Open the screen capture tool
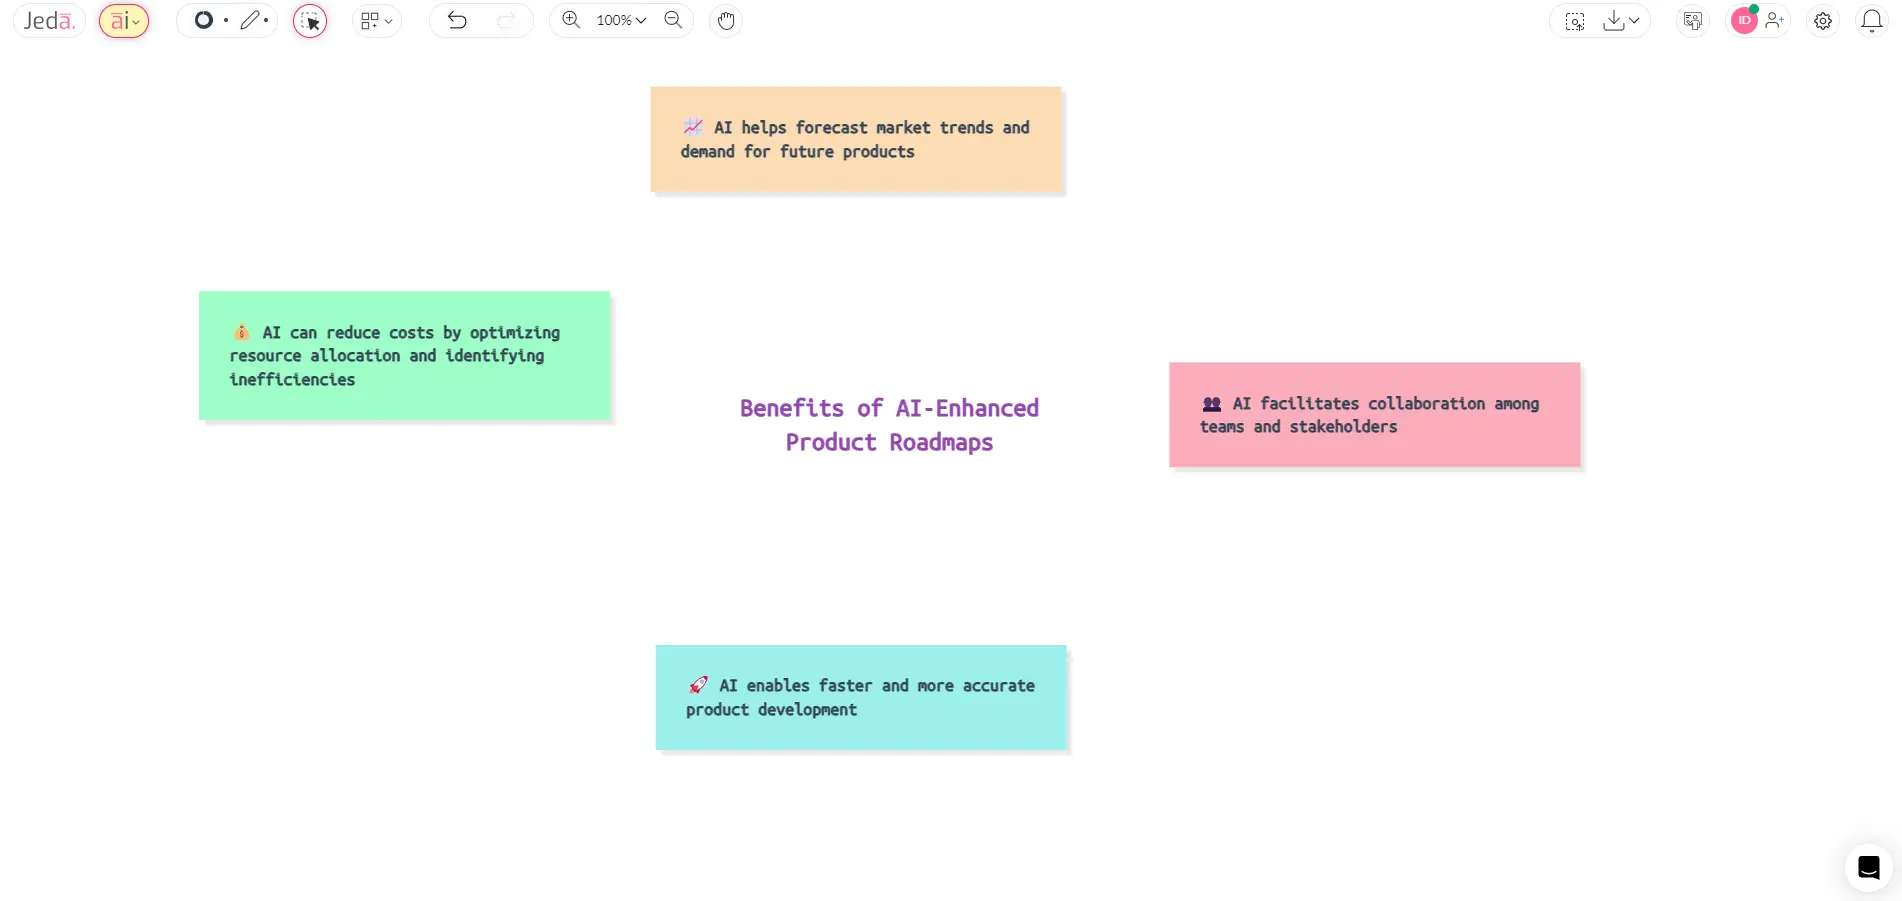The width and height of the screenshot is (1902, 901). [x=1574, y=20]
